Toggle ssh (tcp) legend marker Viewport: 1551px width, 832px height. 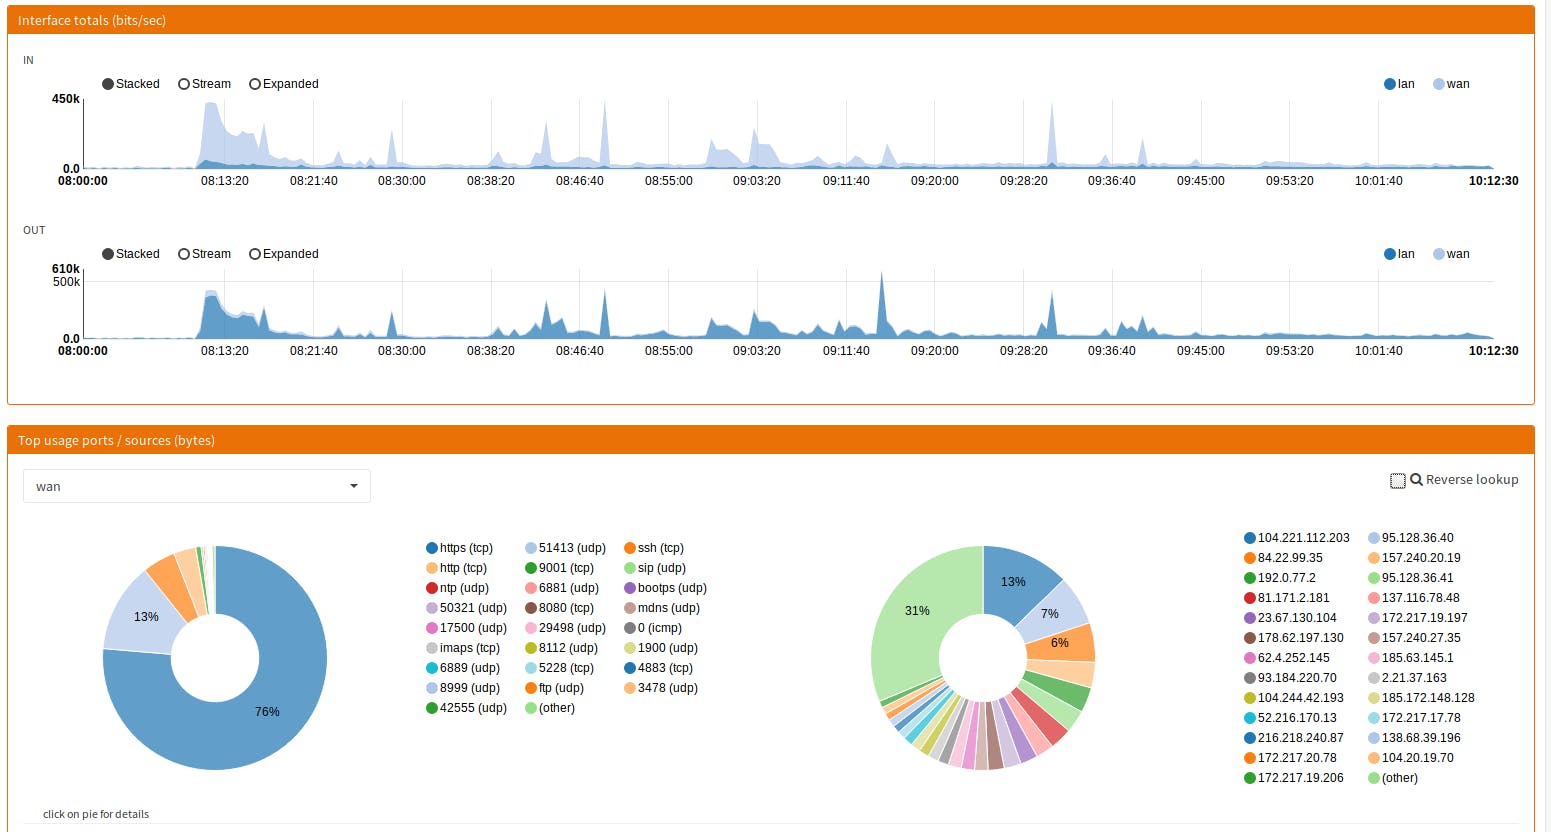pos(630,548)
